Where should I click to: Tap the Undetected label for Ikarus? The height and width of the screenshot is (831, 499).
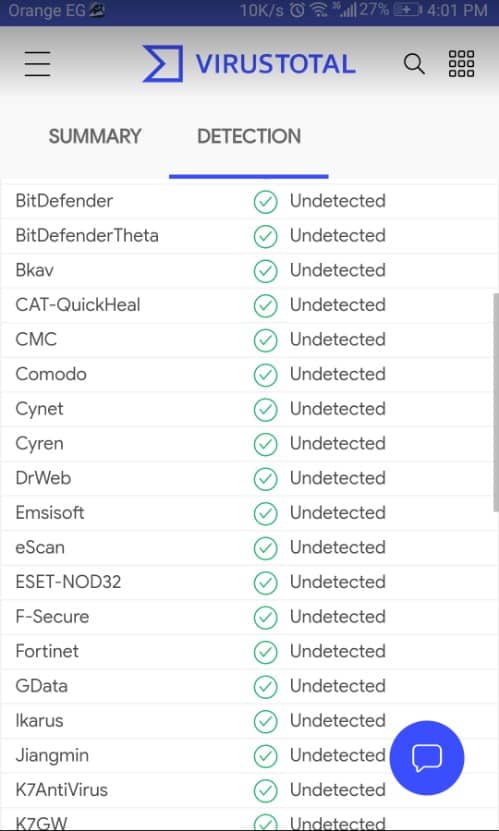pos(337,720)
